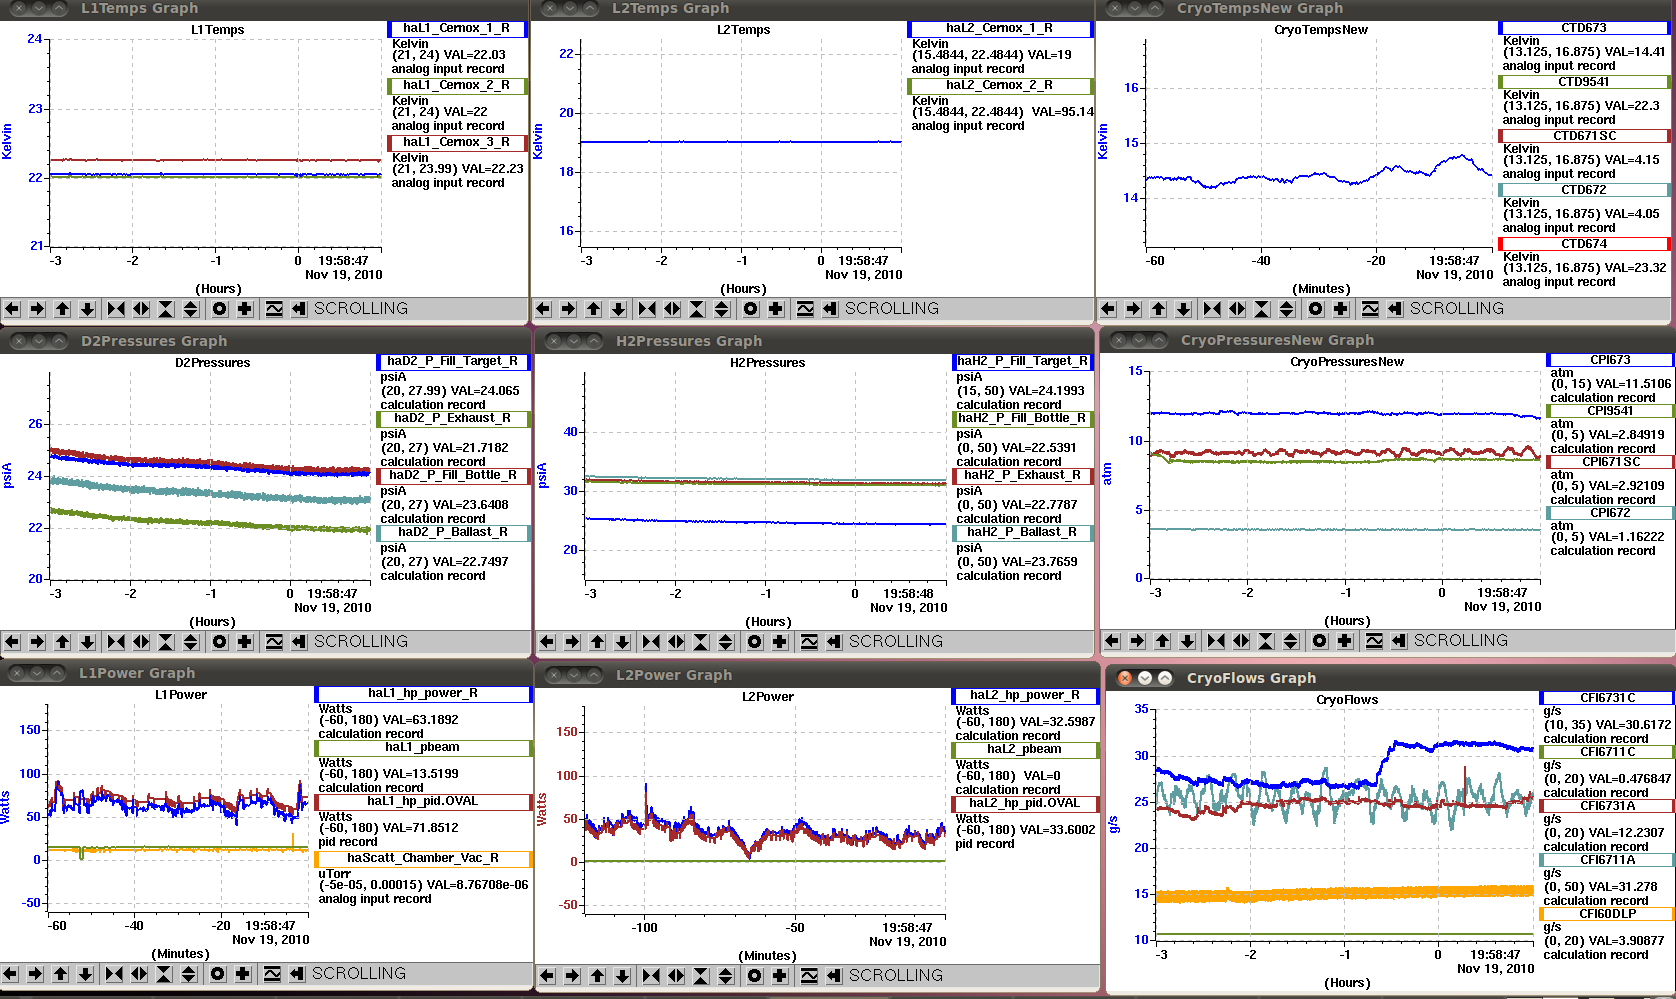1676x999 pixels.
Task: Pan left in the L1Power graph toolbar
Action: point(10,974)
